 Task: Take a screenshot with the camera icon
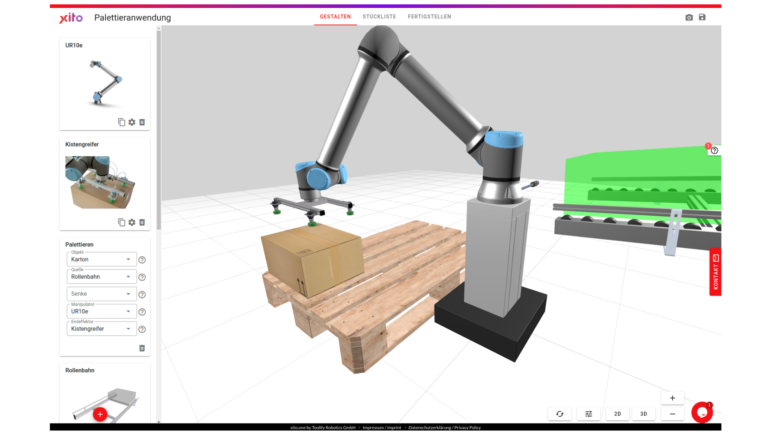pyautogui.click(x=688, y=18)
